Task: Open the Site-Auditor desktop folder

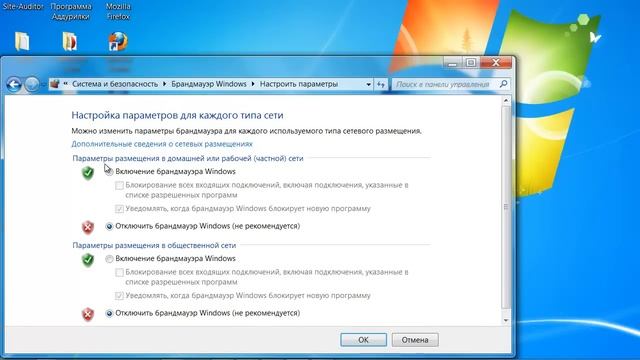Action: 22,42
